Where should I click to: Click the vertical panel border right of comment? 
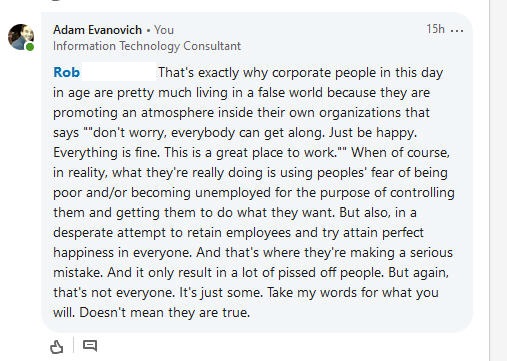[x=489, y=180]
